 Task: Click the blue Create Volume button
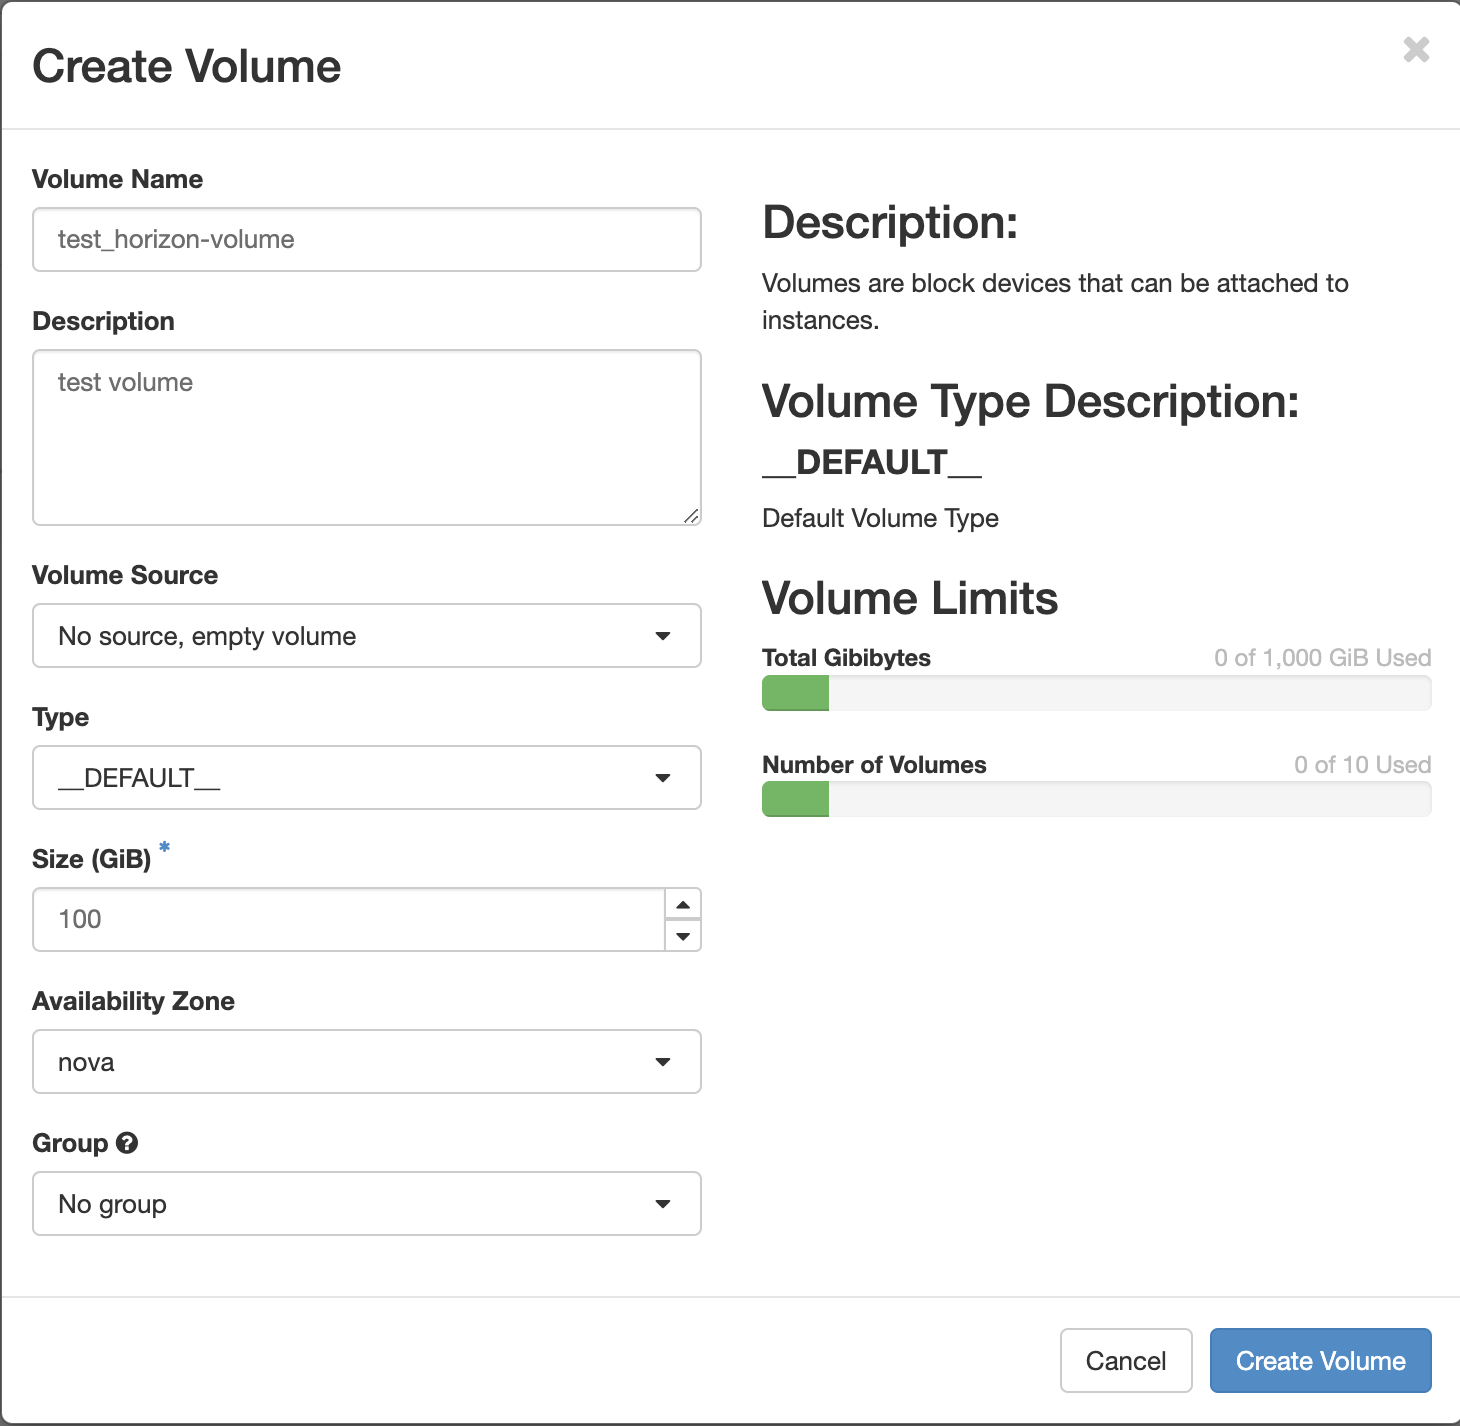point(1320,1361)
